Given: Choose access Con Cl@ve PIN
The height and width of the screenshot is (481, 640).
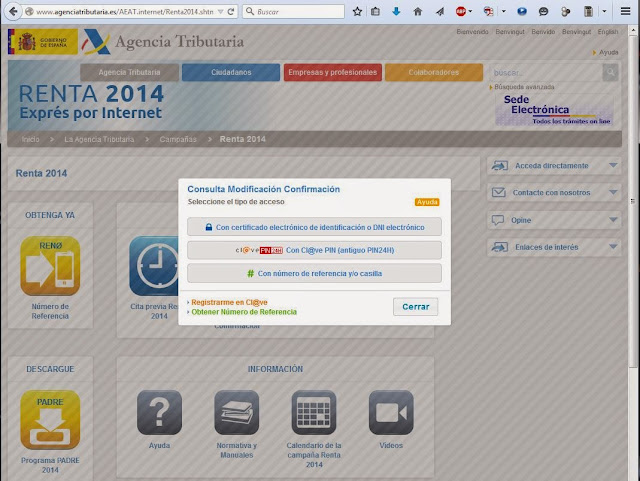Looking at the screenshot, I should click(314, 250).
